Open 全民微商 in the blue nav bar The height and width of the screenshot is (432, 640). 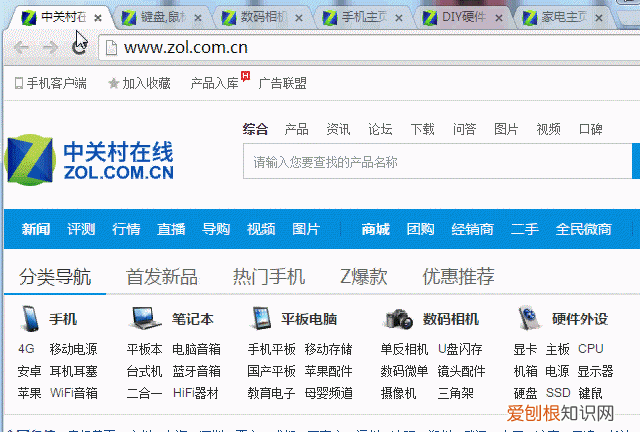pos(584,229)
